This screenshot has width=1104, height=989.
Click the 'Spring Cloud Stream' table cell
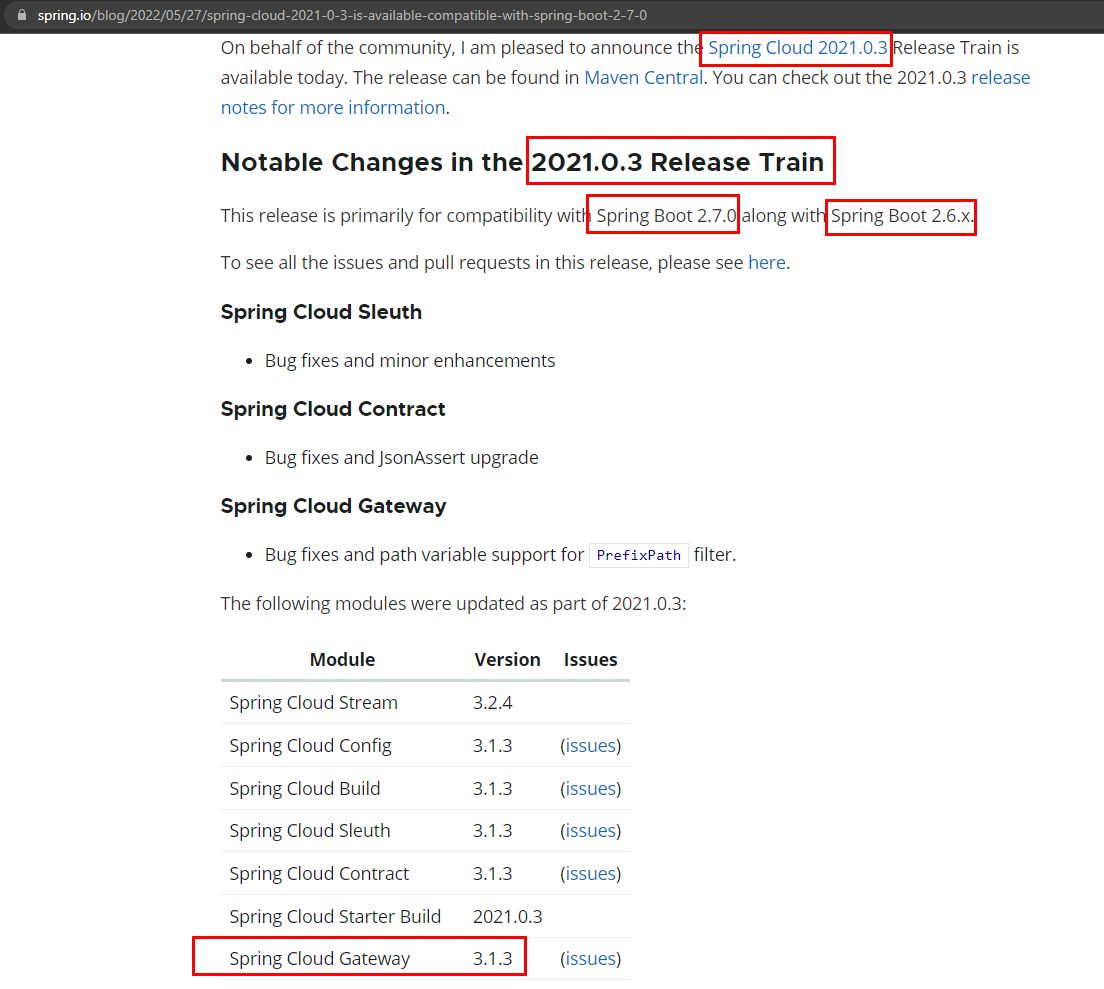click(x=313, y=703)
